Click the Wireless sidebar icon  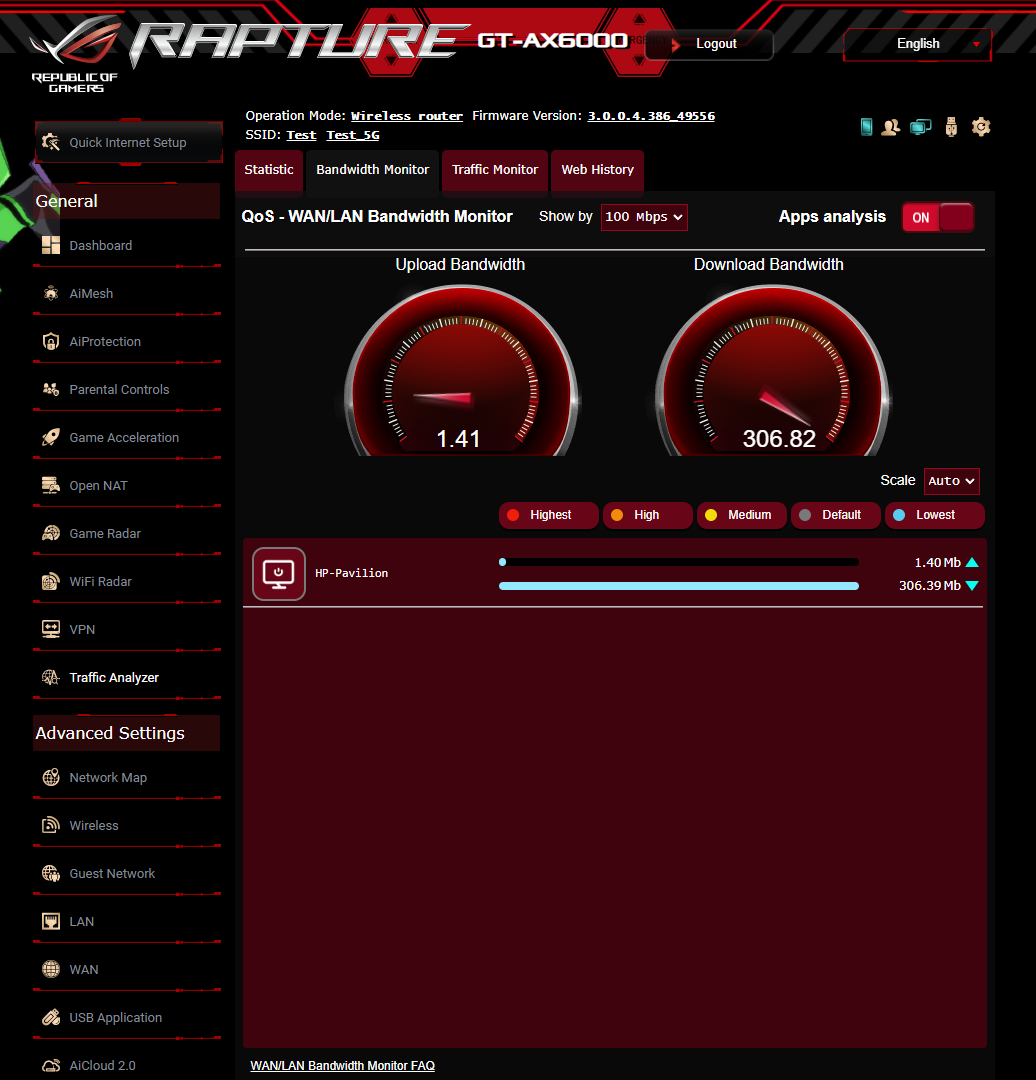[x=50, y=825]
